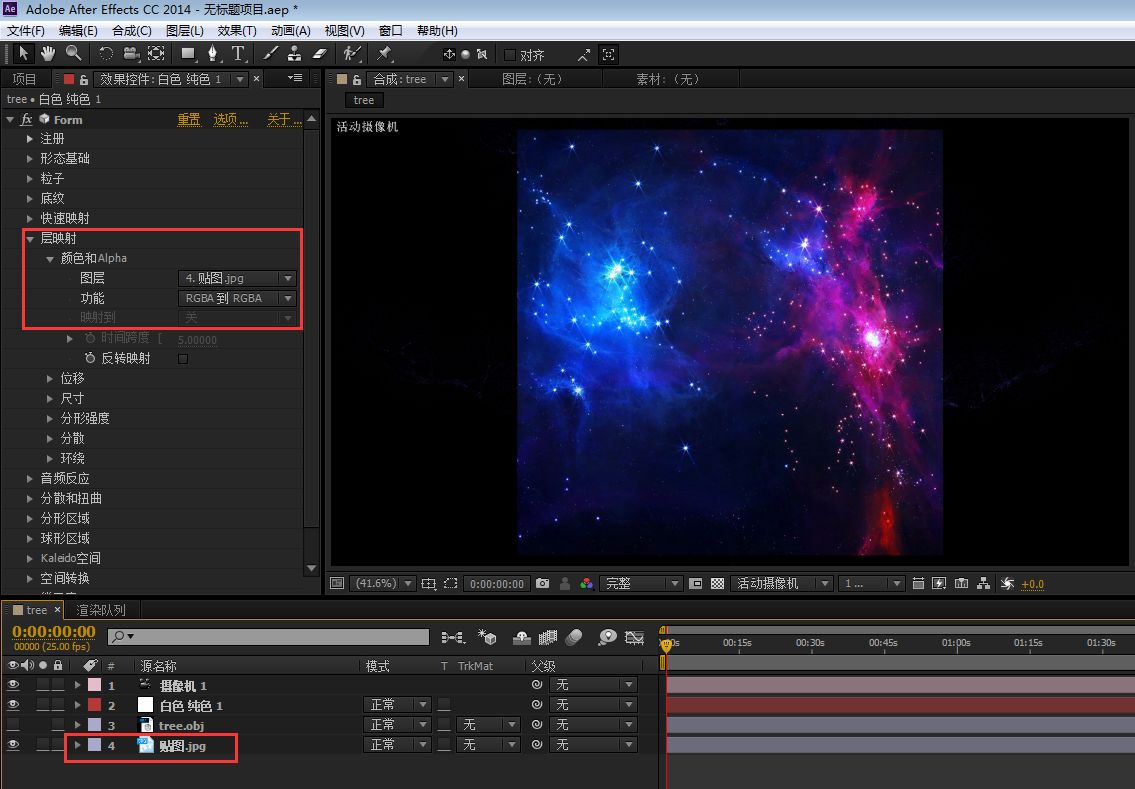Select the Zoom magnifier tool
This screenshot has width=1135, height=789.
(x=73, y=53)
